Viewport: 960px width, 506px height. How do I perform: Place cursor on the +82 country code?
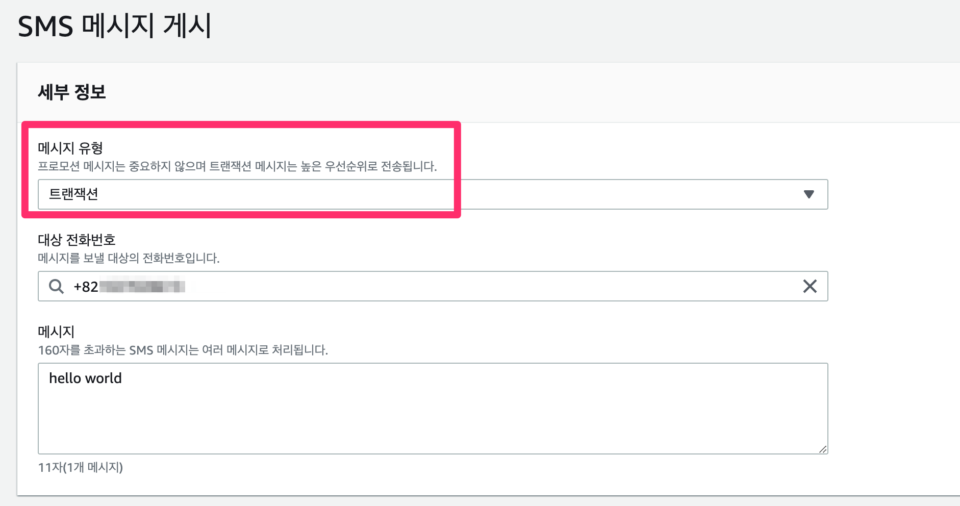pyautogui.click(x=86, y=287)
